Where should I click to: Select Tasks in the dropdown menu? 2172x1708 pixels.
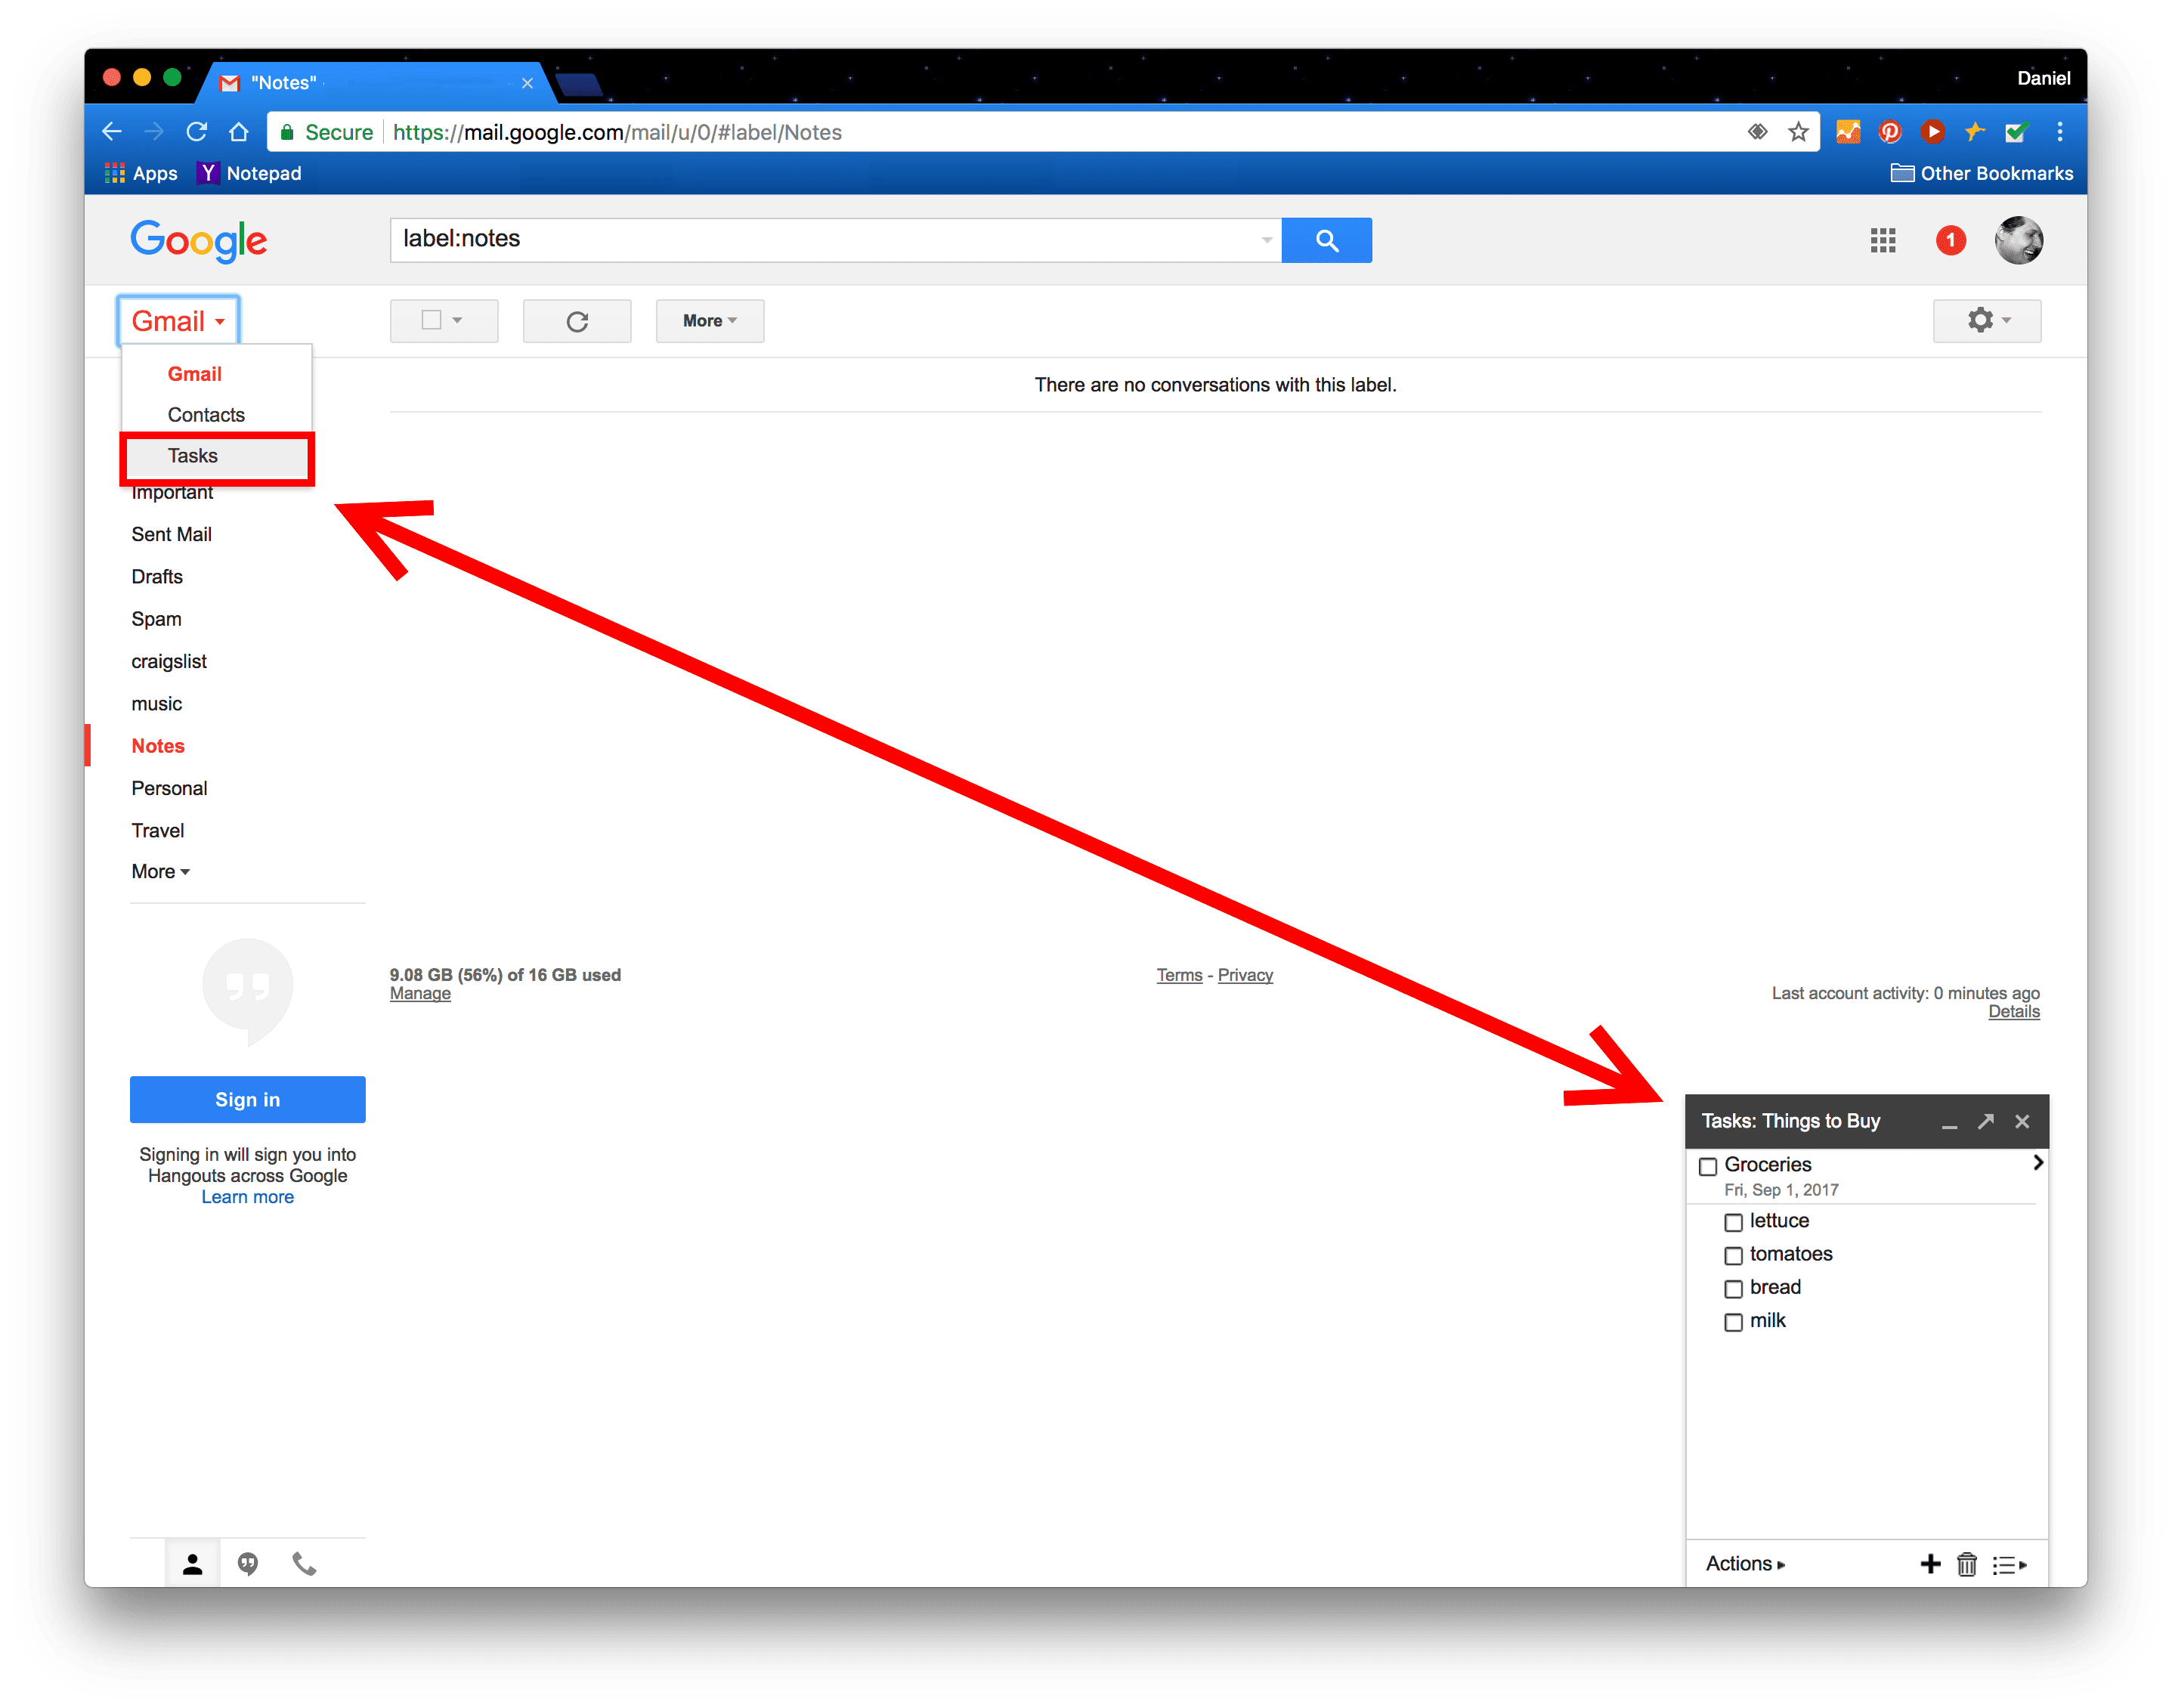pyautogui.click(x=216, y=456)
